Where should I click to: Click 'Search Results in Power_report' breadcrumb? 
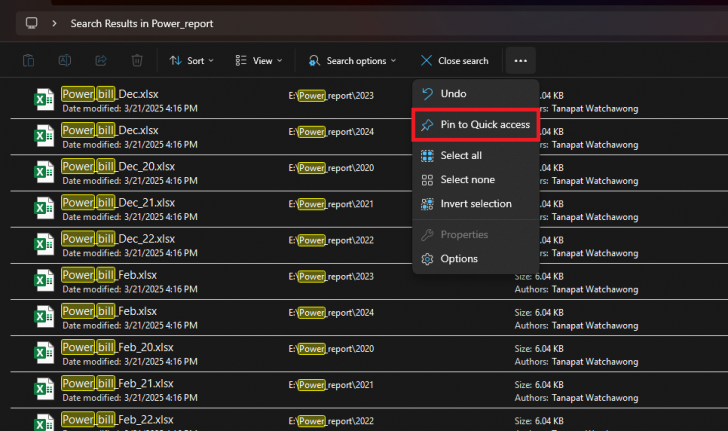142,24
